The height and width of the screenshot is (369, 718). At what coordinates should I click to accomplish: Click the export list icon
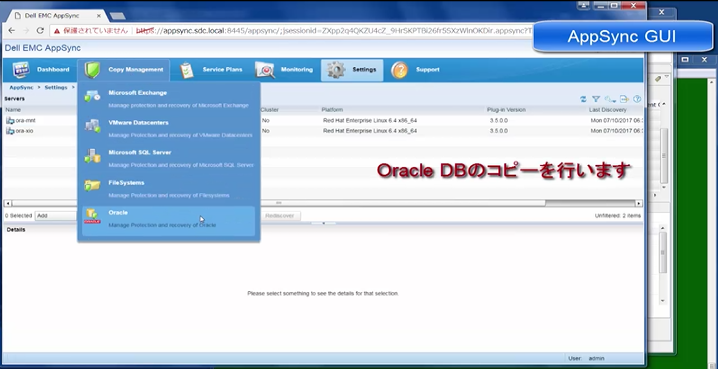(624, 99)
